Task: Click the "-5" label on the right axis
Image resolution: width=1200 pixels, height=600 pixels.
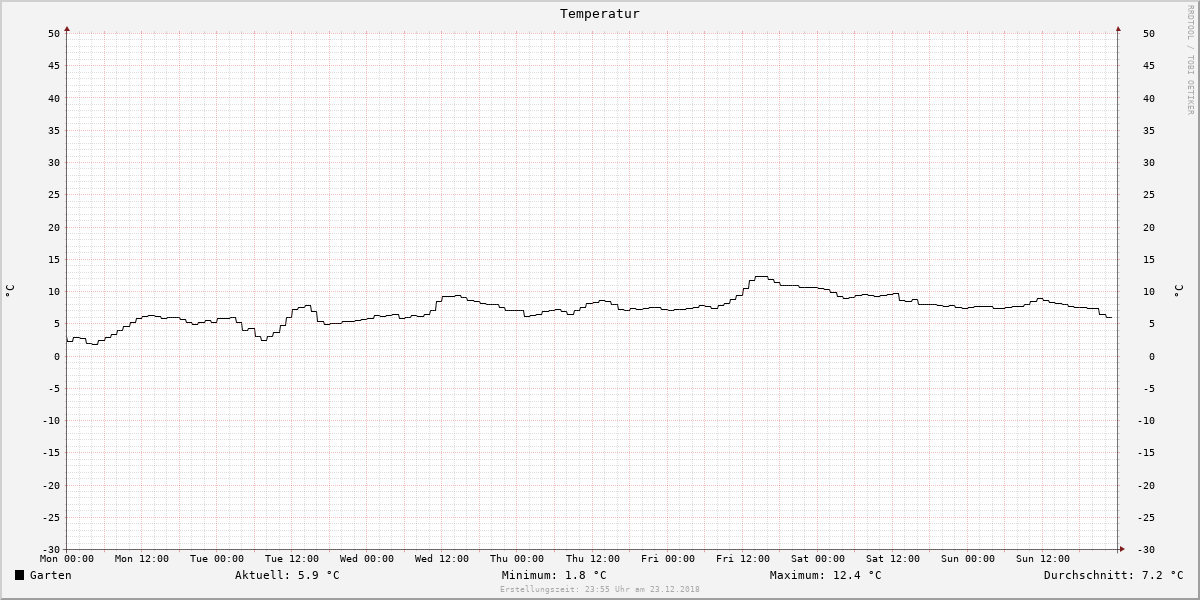Action: [1149, 389]
